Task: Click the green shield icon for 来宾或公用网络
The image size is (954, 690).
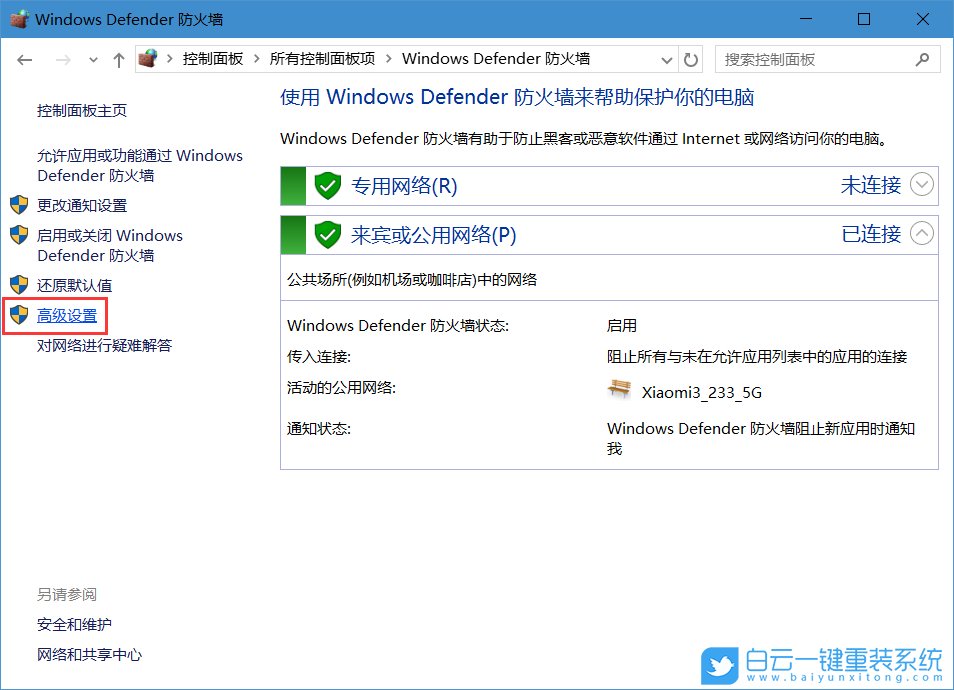Action: (328, 235)
